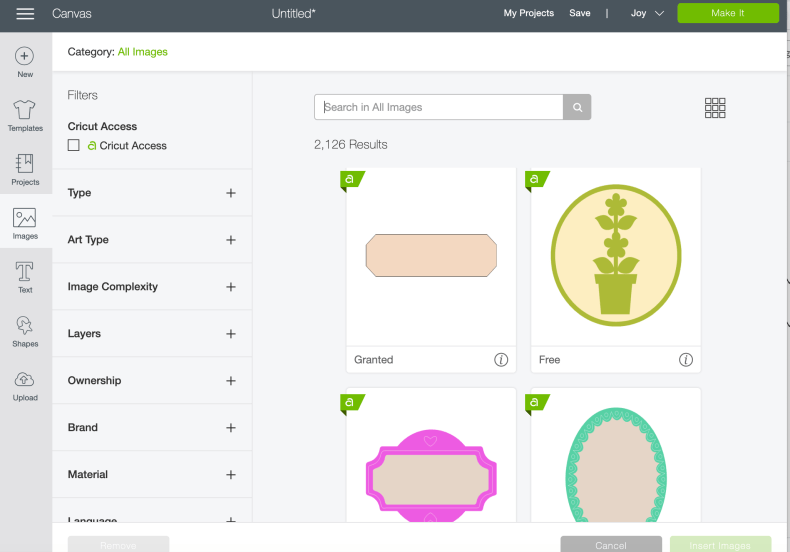790x552 pixels.
Task: Click Cricut Access badge on flower pot card
Action: (x=537, y=180)
